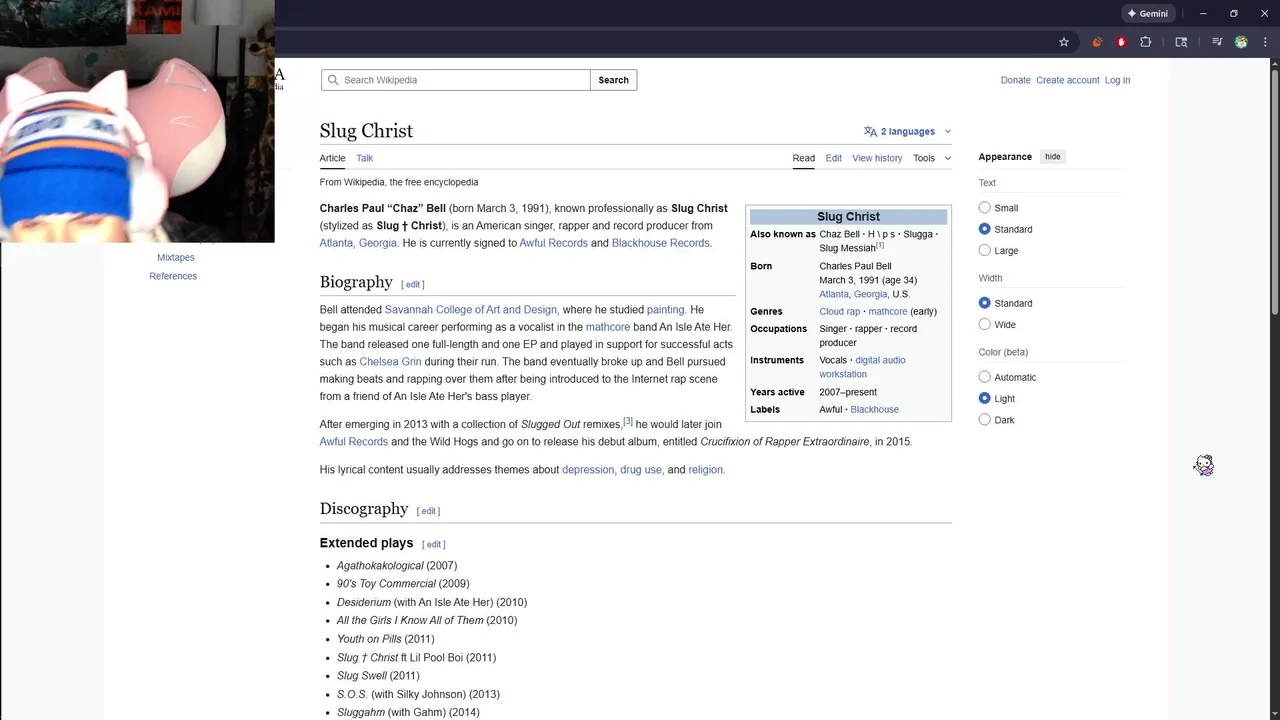Select Standard text size
1280x720 pixels.
pos(984,229)
